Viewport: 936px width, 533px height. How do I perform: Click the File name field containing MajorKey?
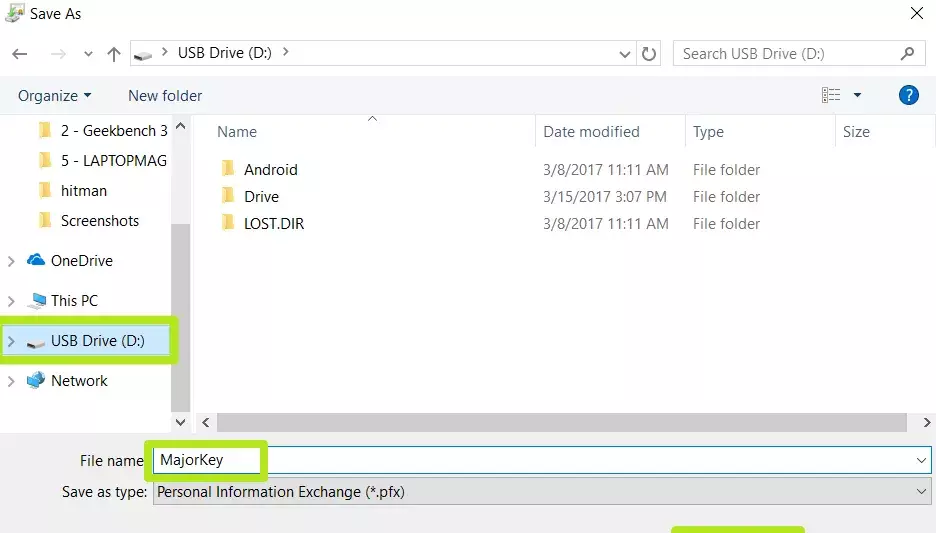(542, 460)
